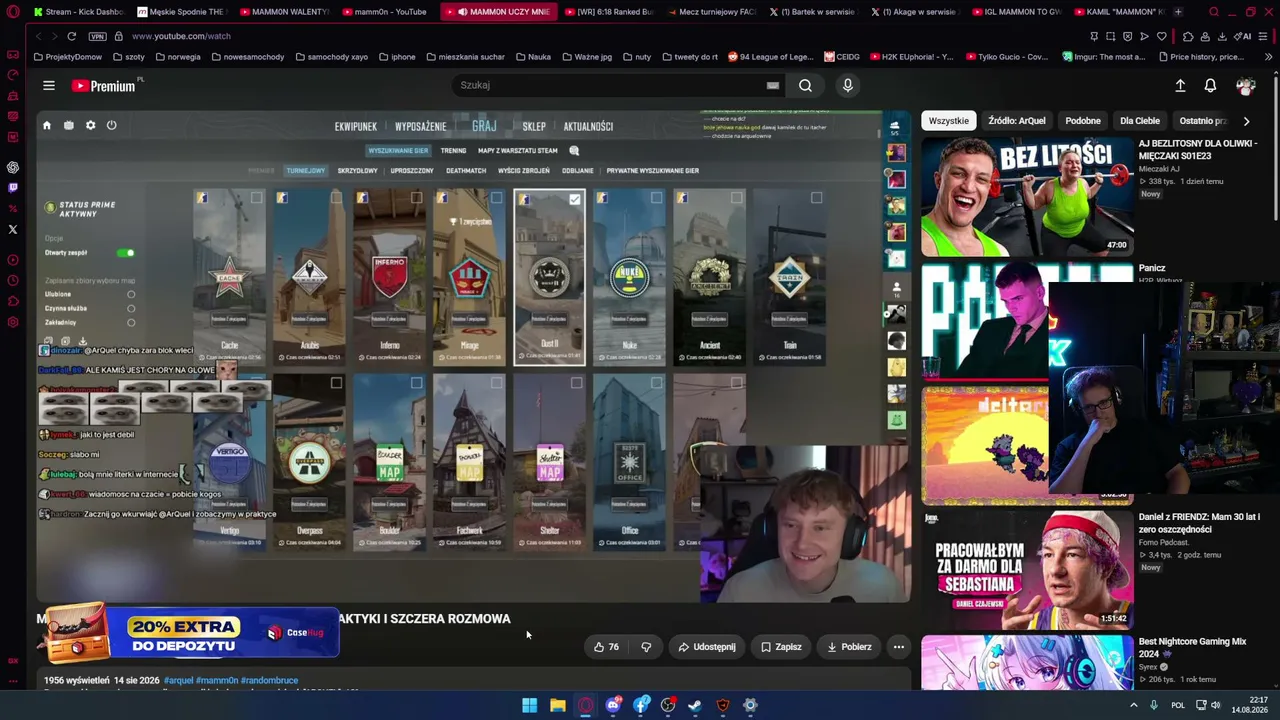Check the Train map checkbox

click(816, 198)
